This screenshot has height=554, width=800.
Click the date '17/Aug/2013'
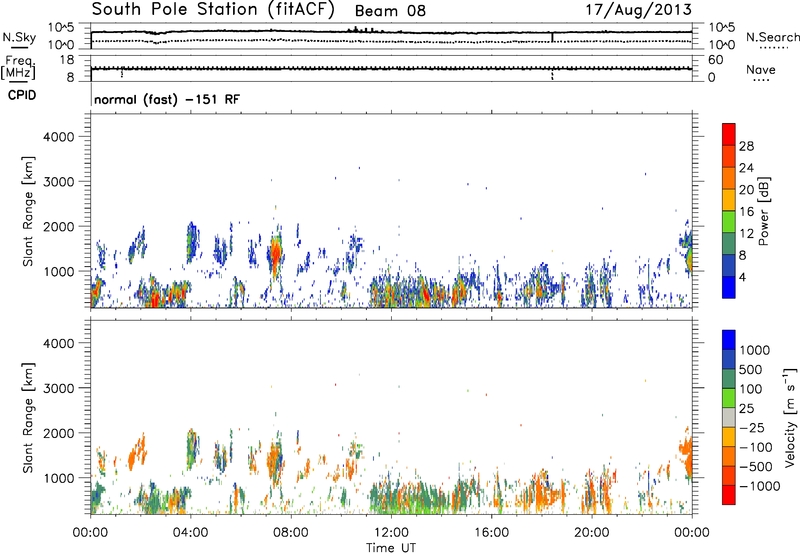[x=638, y=10]
